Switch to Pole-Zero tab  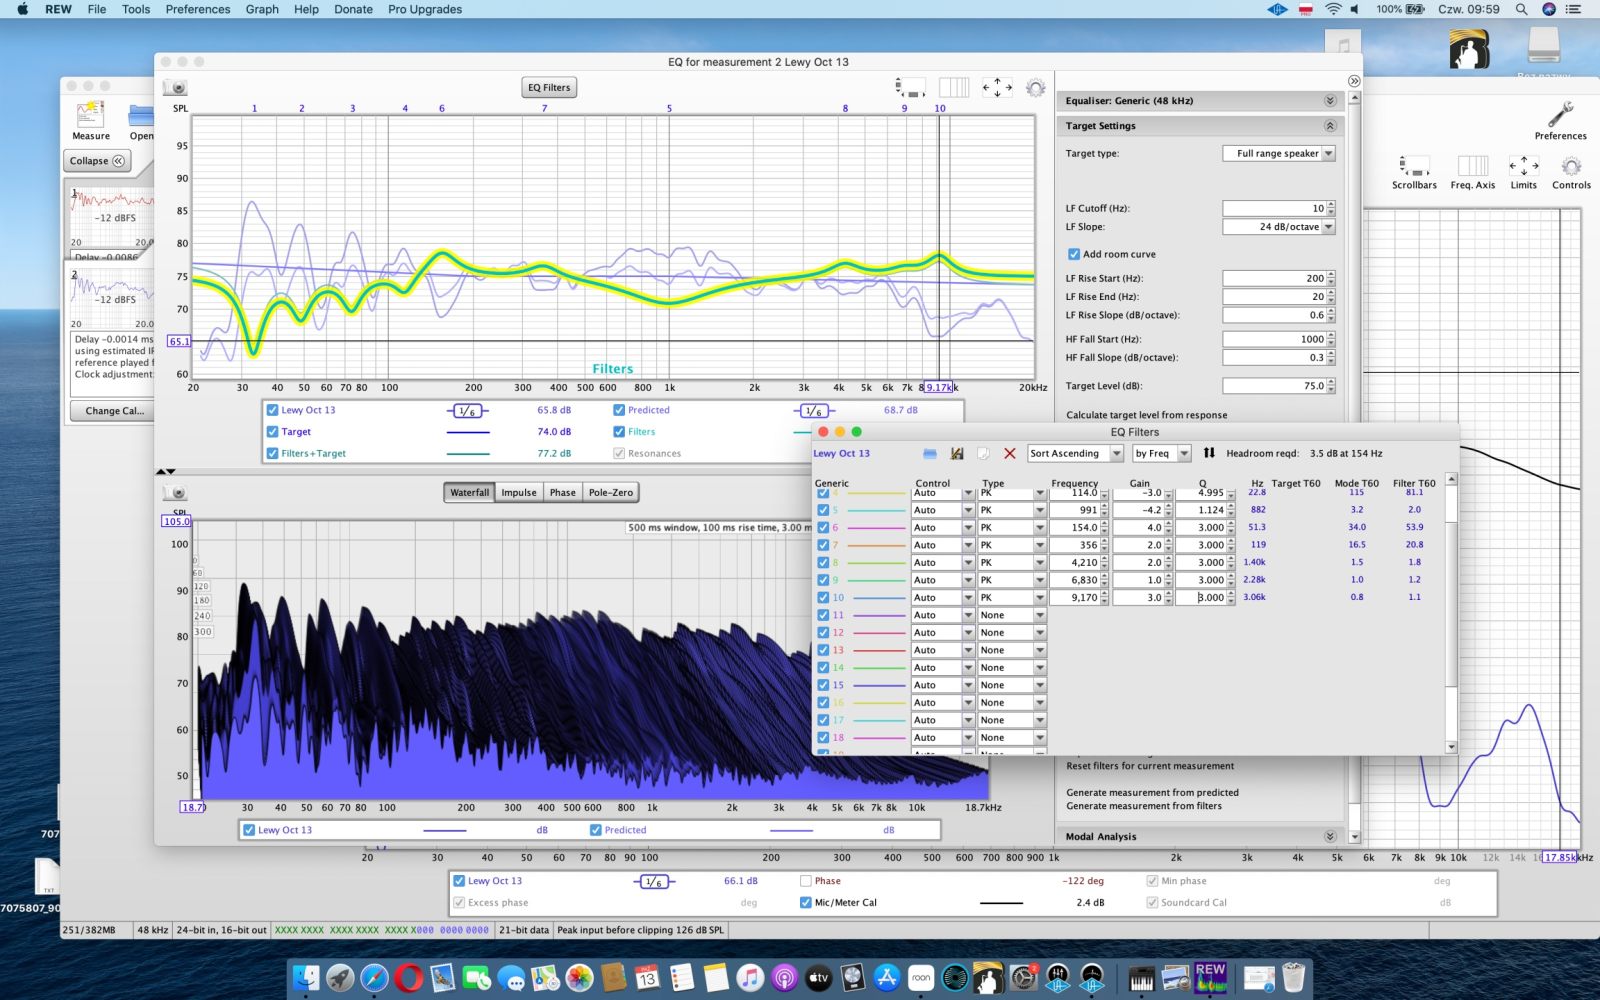pos(610,492)
